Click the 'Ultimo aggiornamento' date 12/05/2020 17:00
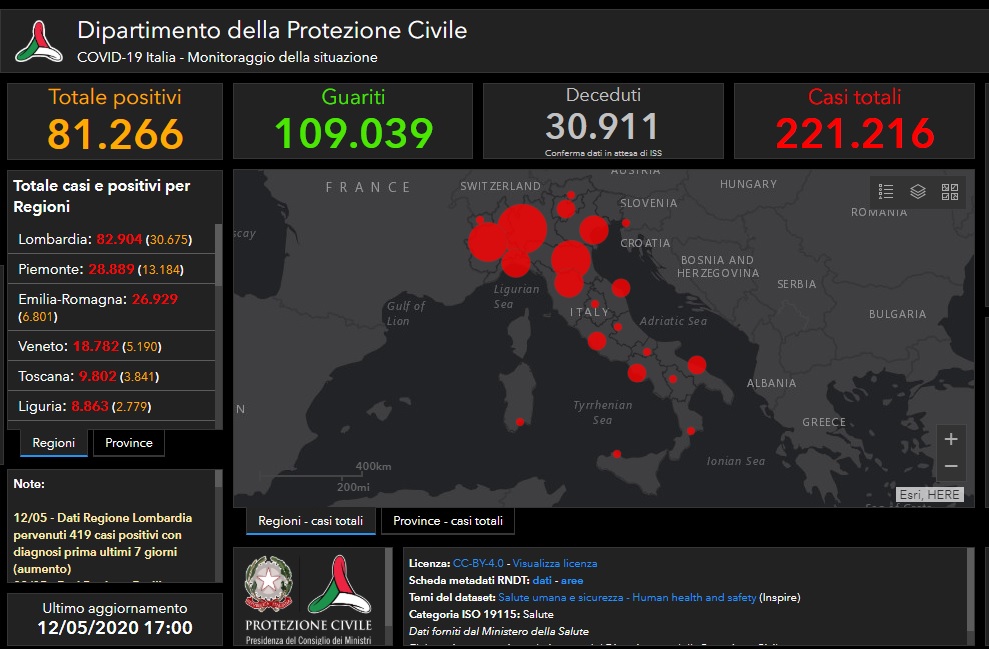Screen dimensions: 989x649 point(115,628)
